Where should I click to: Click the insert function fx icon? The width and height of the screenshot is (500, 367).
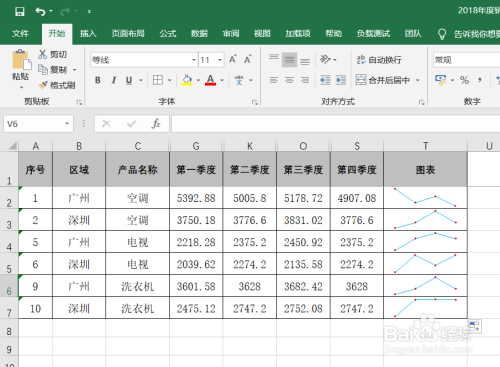(x=156, y=124)
